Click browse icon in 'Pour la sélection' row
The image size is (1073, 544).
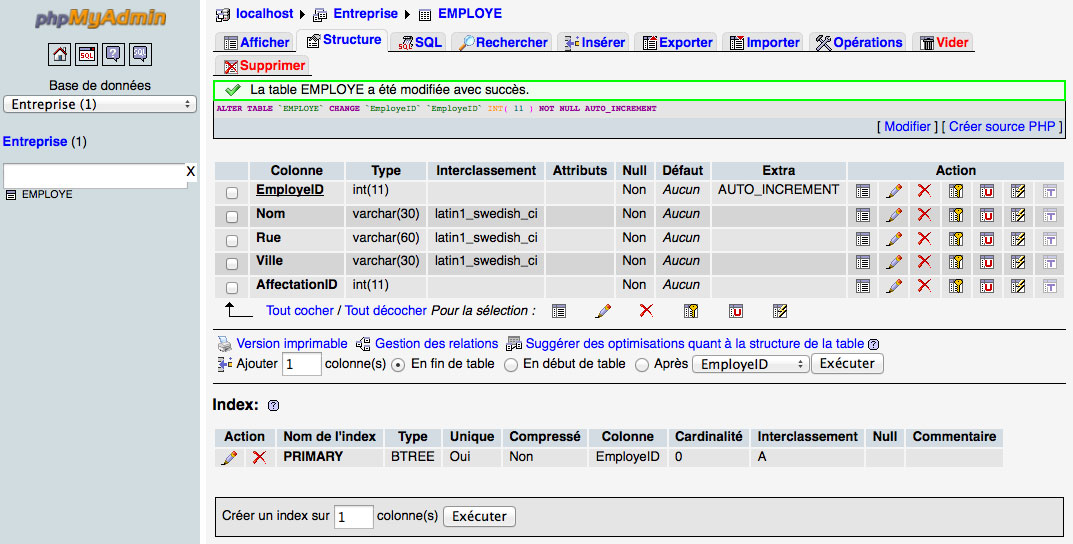click(x=559, y=311)
